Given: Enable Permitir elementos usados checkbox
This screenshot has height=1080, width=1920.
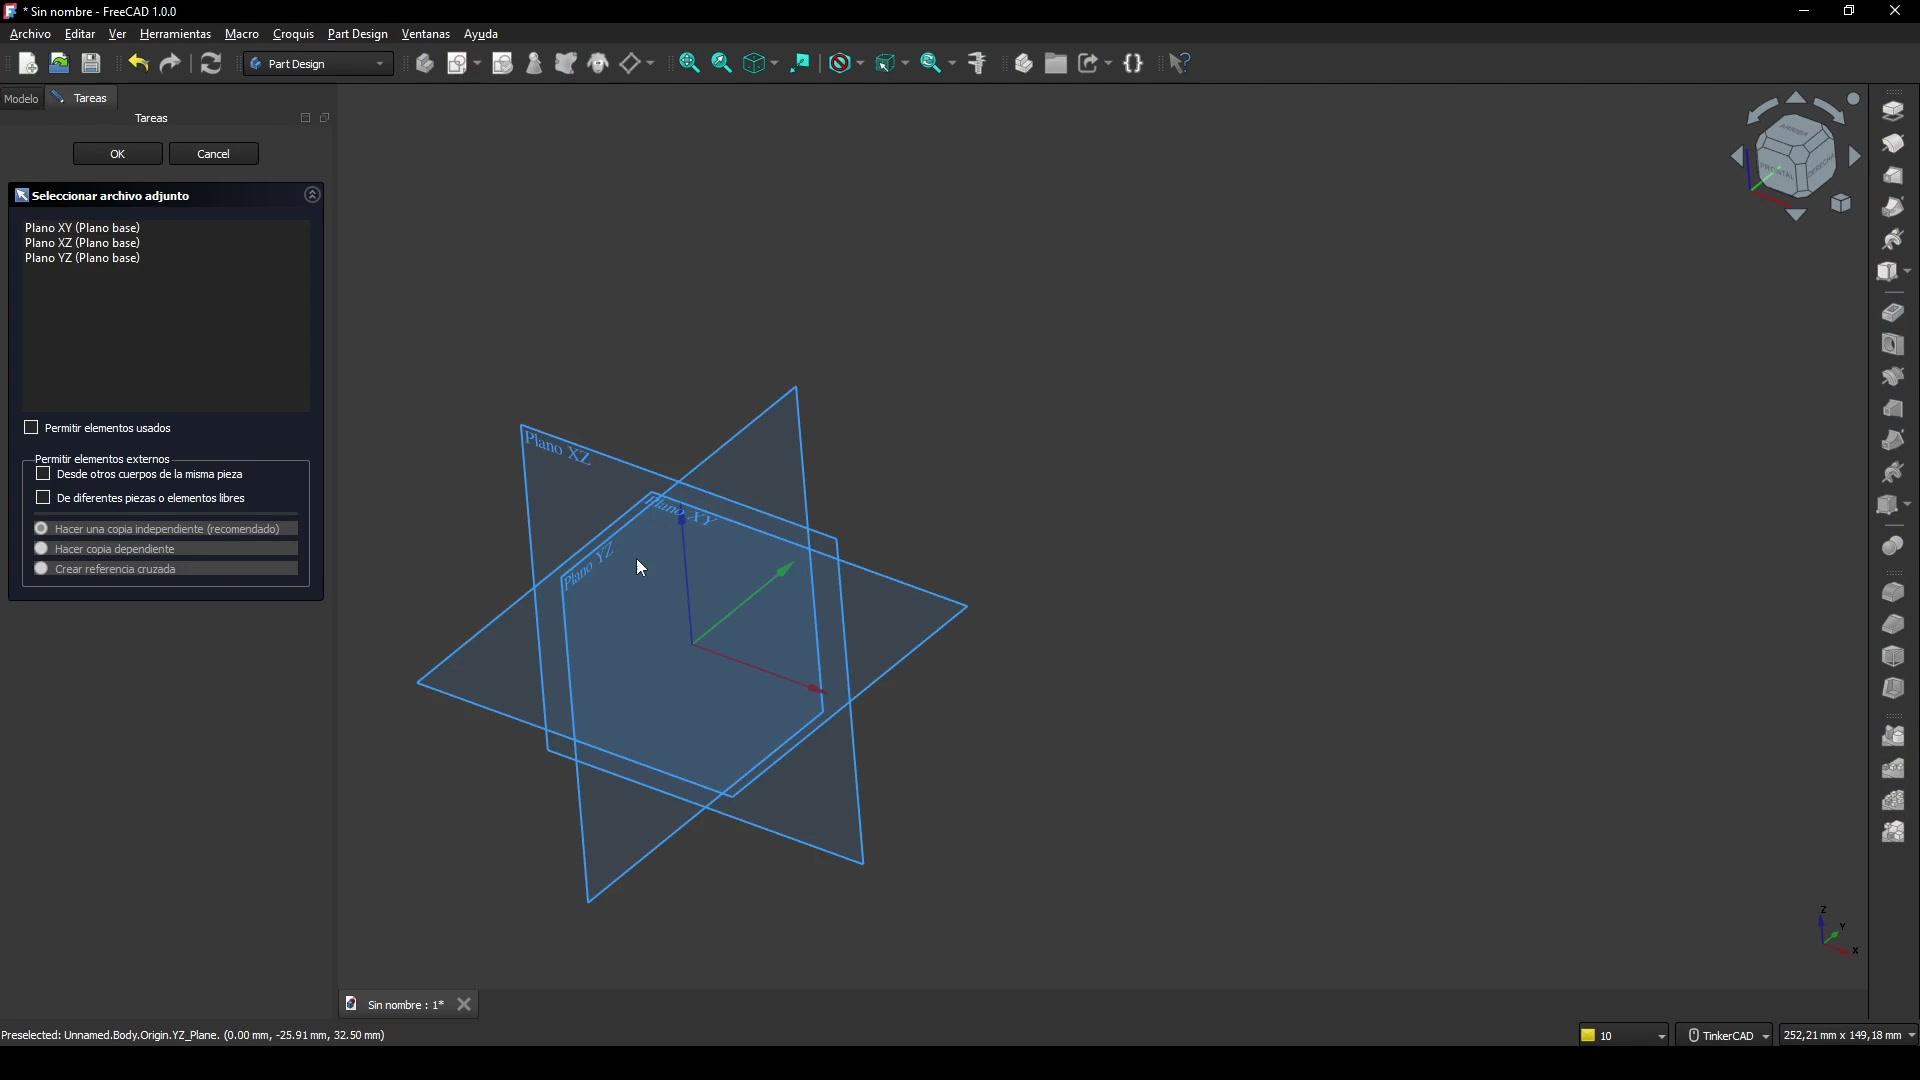Looking at the screenshot, I should 31,428.
